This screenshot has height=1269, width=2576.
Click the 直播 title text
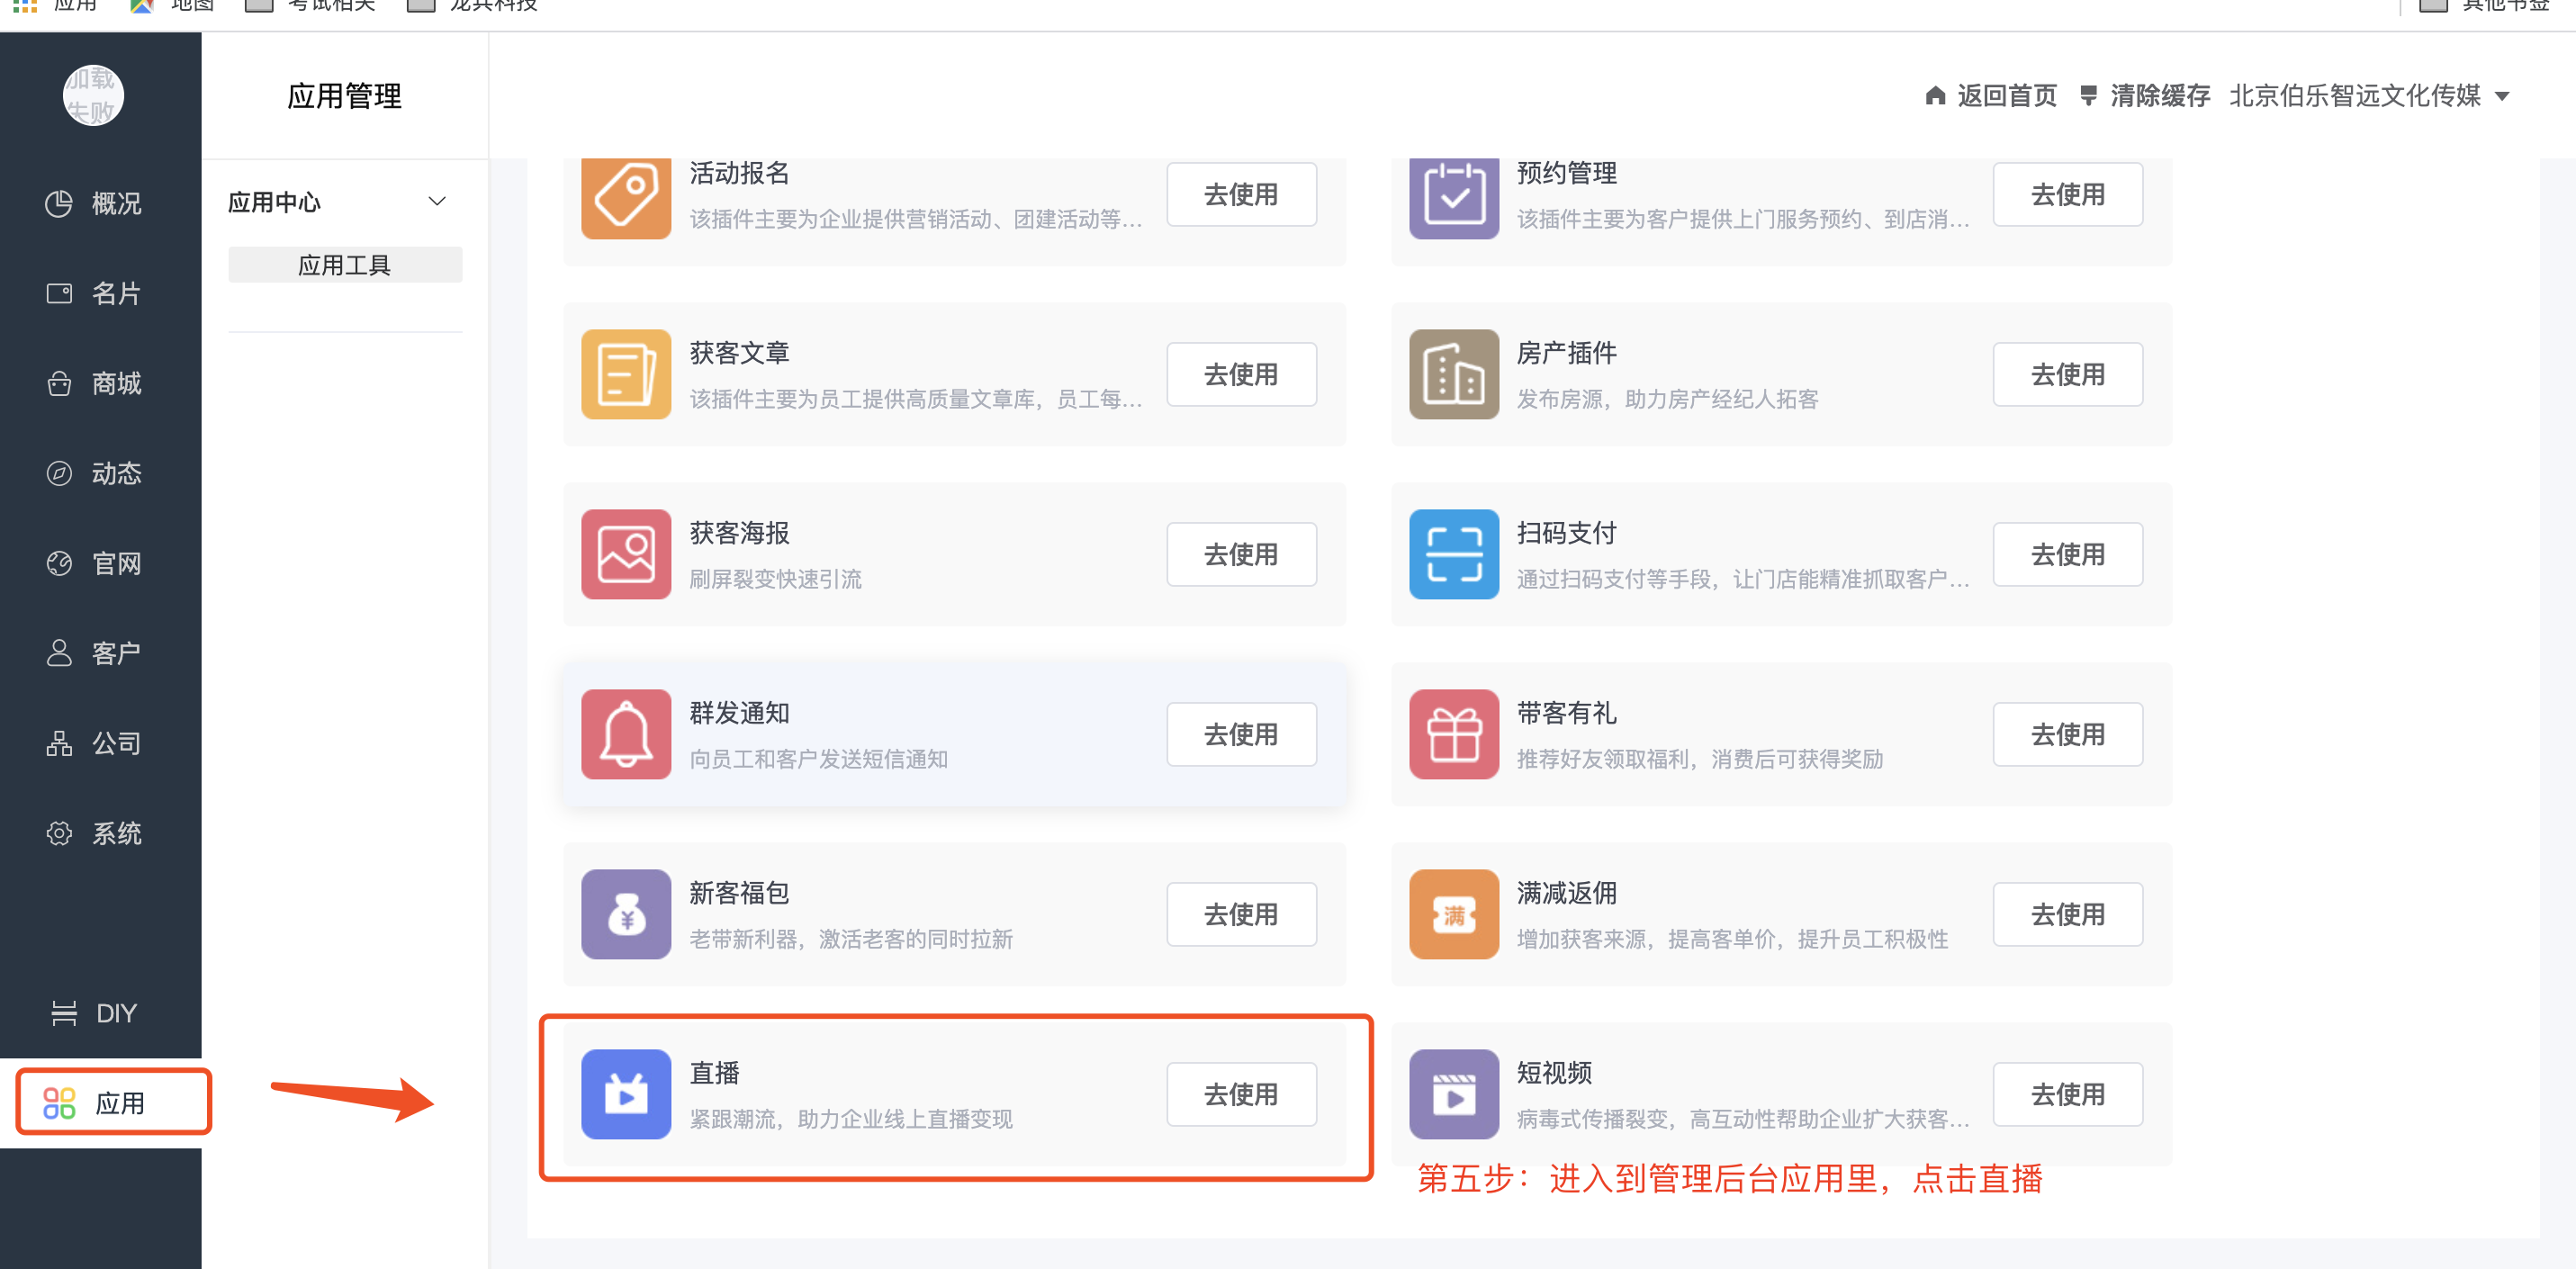714,1073
